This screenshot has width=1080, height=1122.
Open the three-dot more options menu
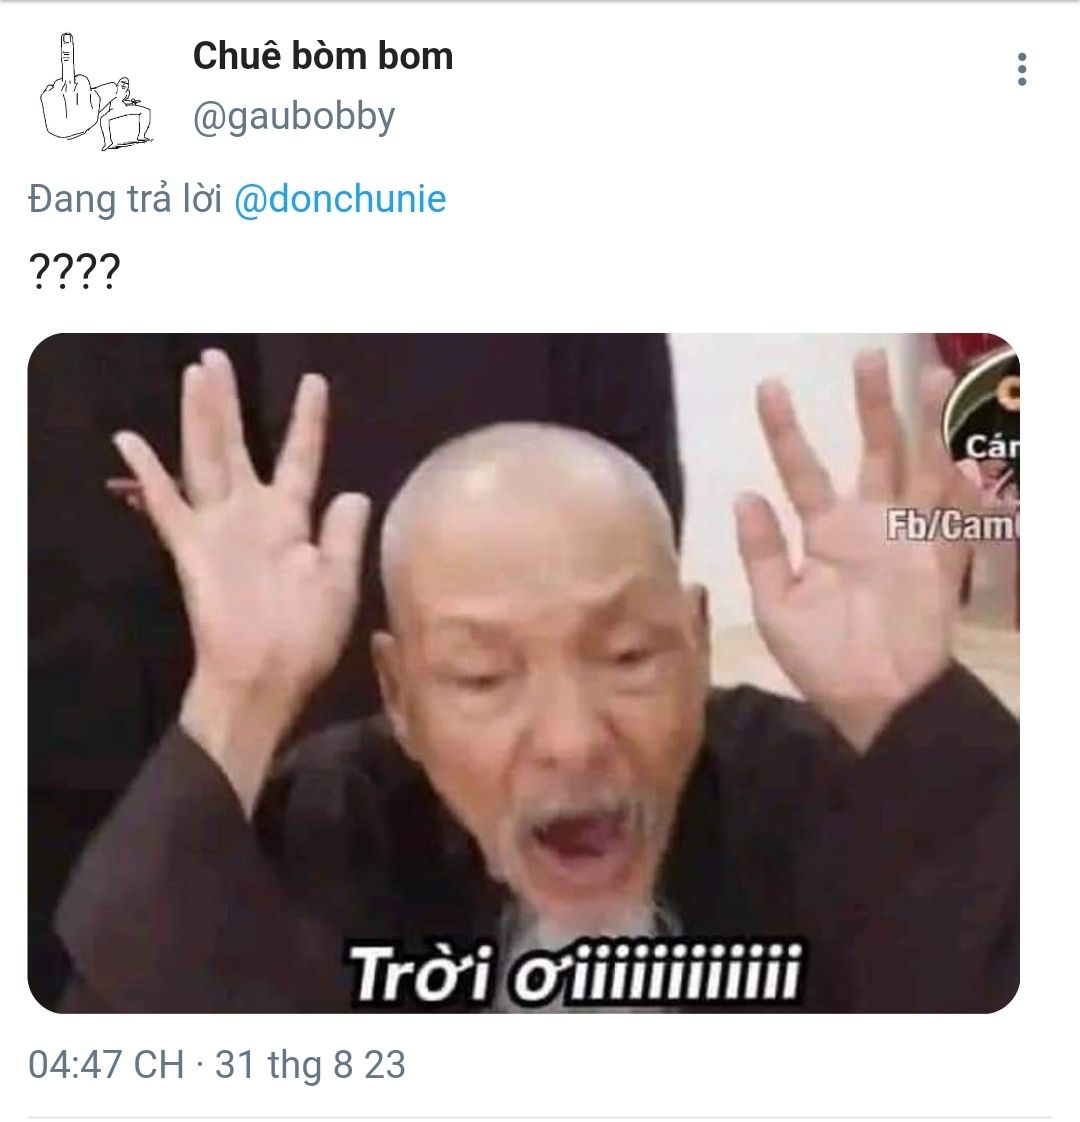[x=1021, y=69]
